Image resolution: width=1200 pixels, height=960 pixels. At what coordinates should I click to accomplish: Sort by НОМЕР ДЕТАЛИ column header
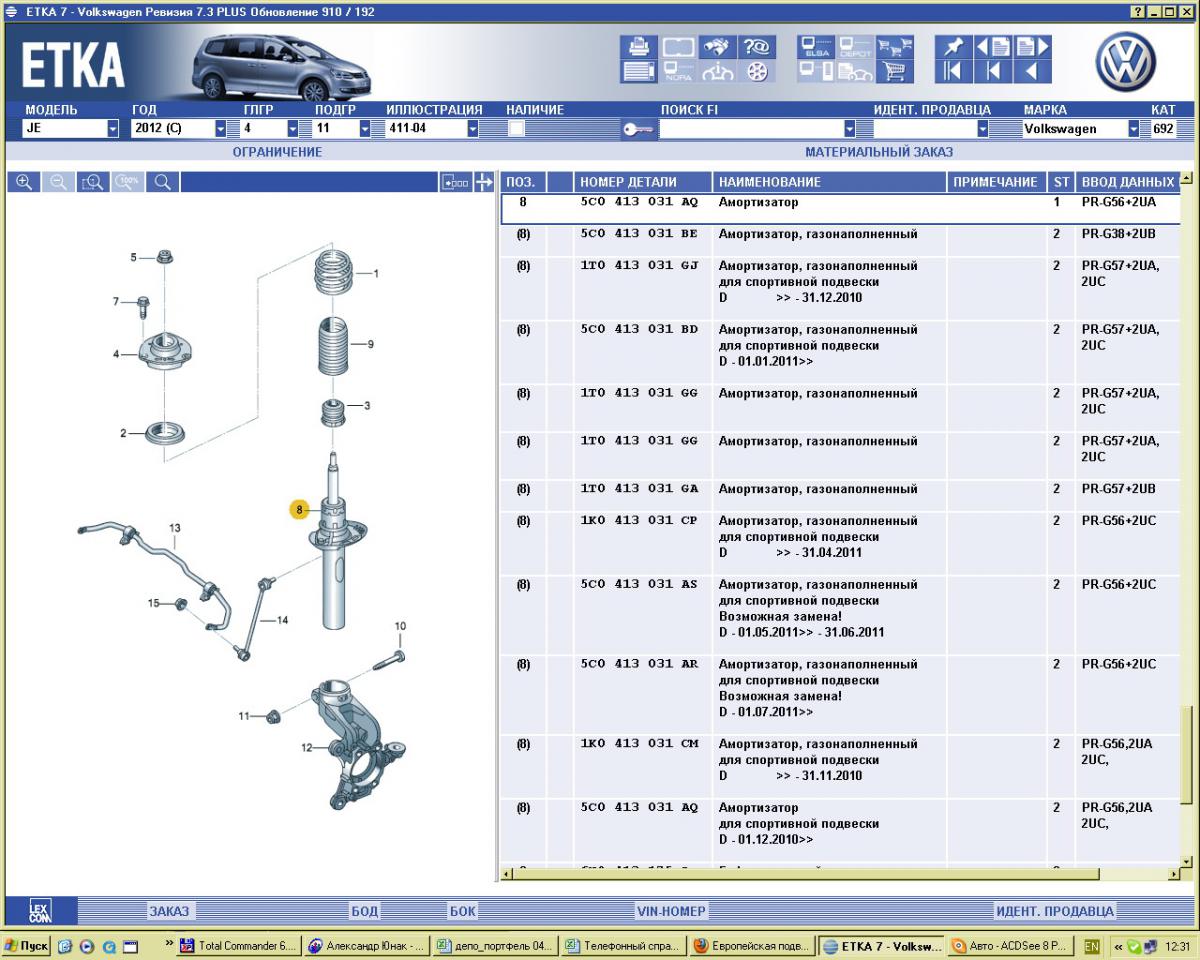point(643,182)
